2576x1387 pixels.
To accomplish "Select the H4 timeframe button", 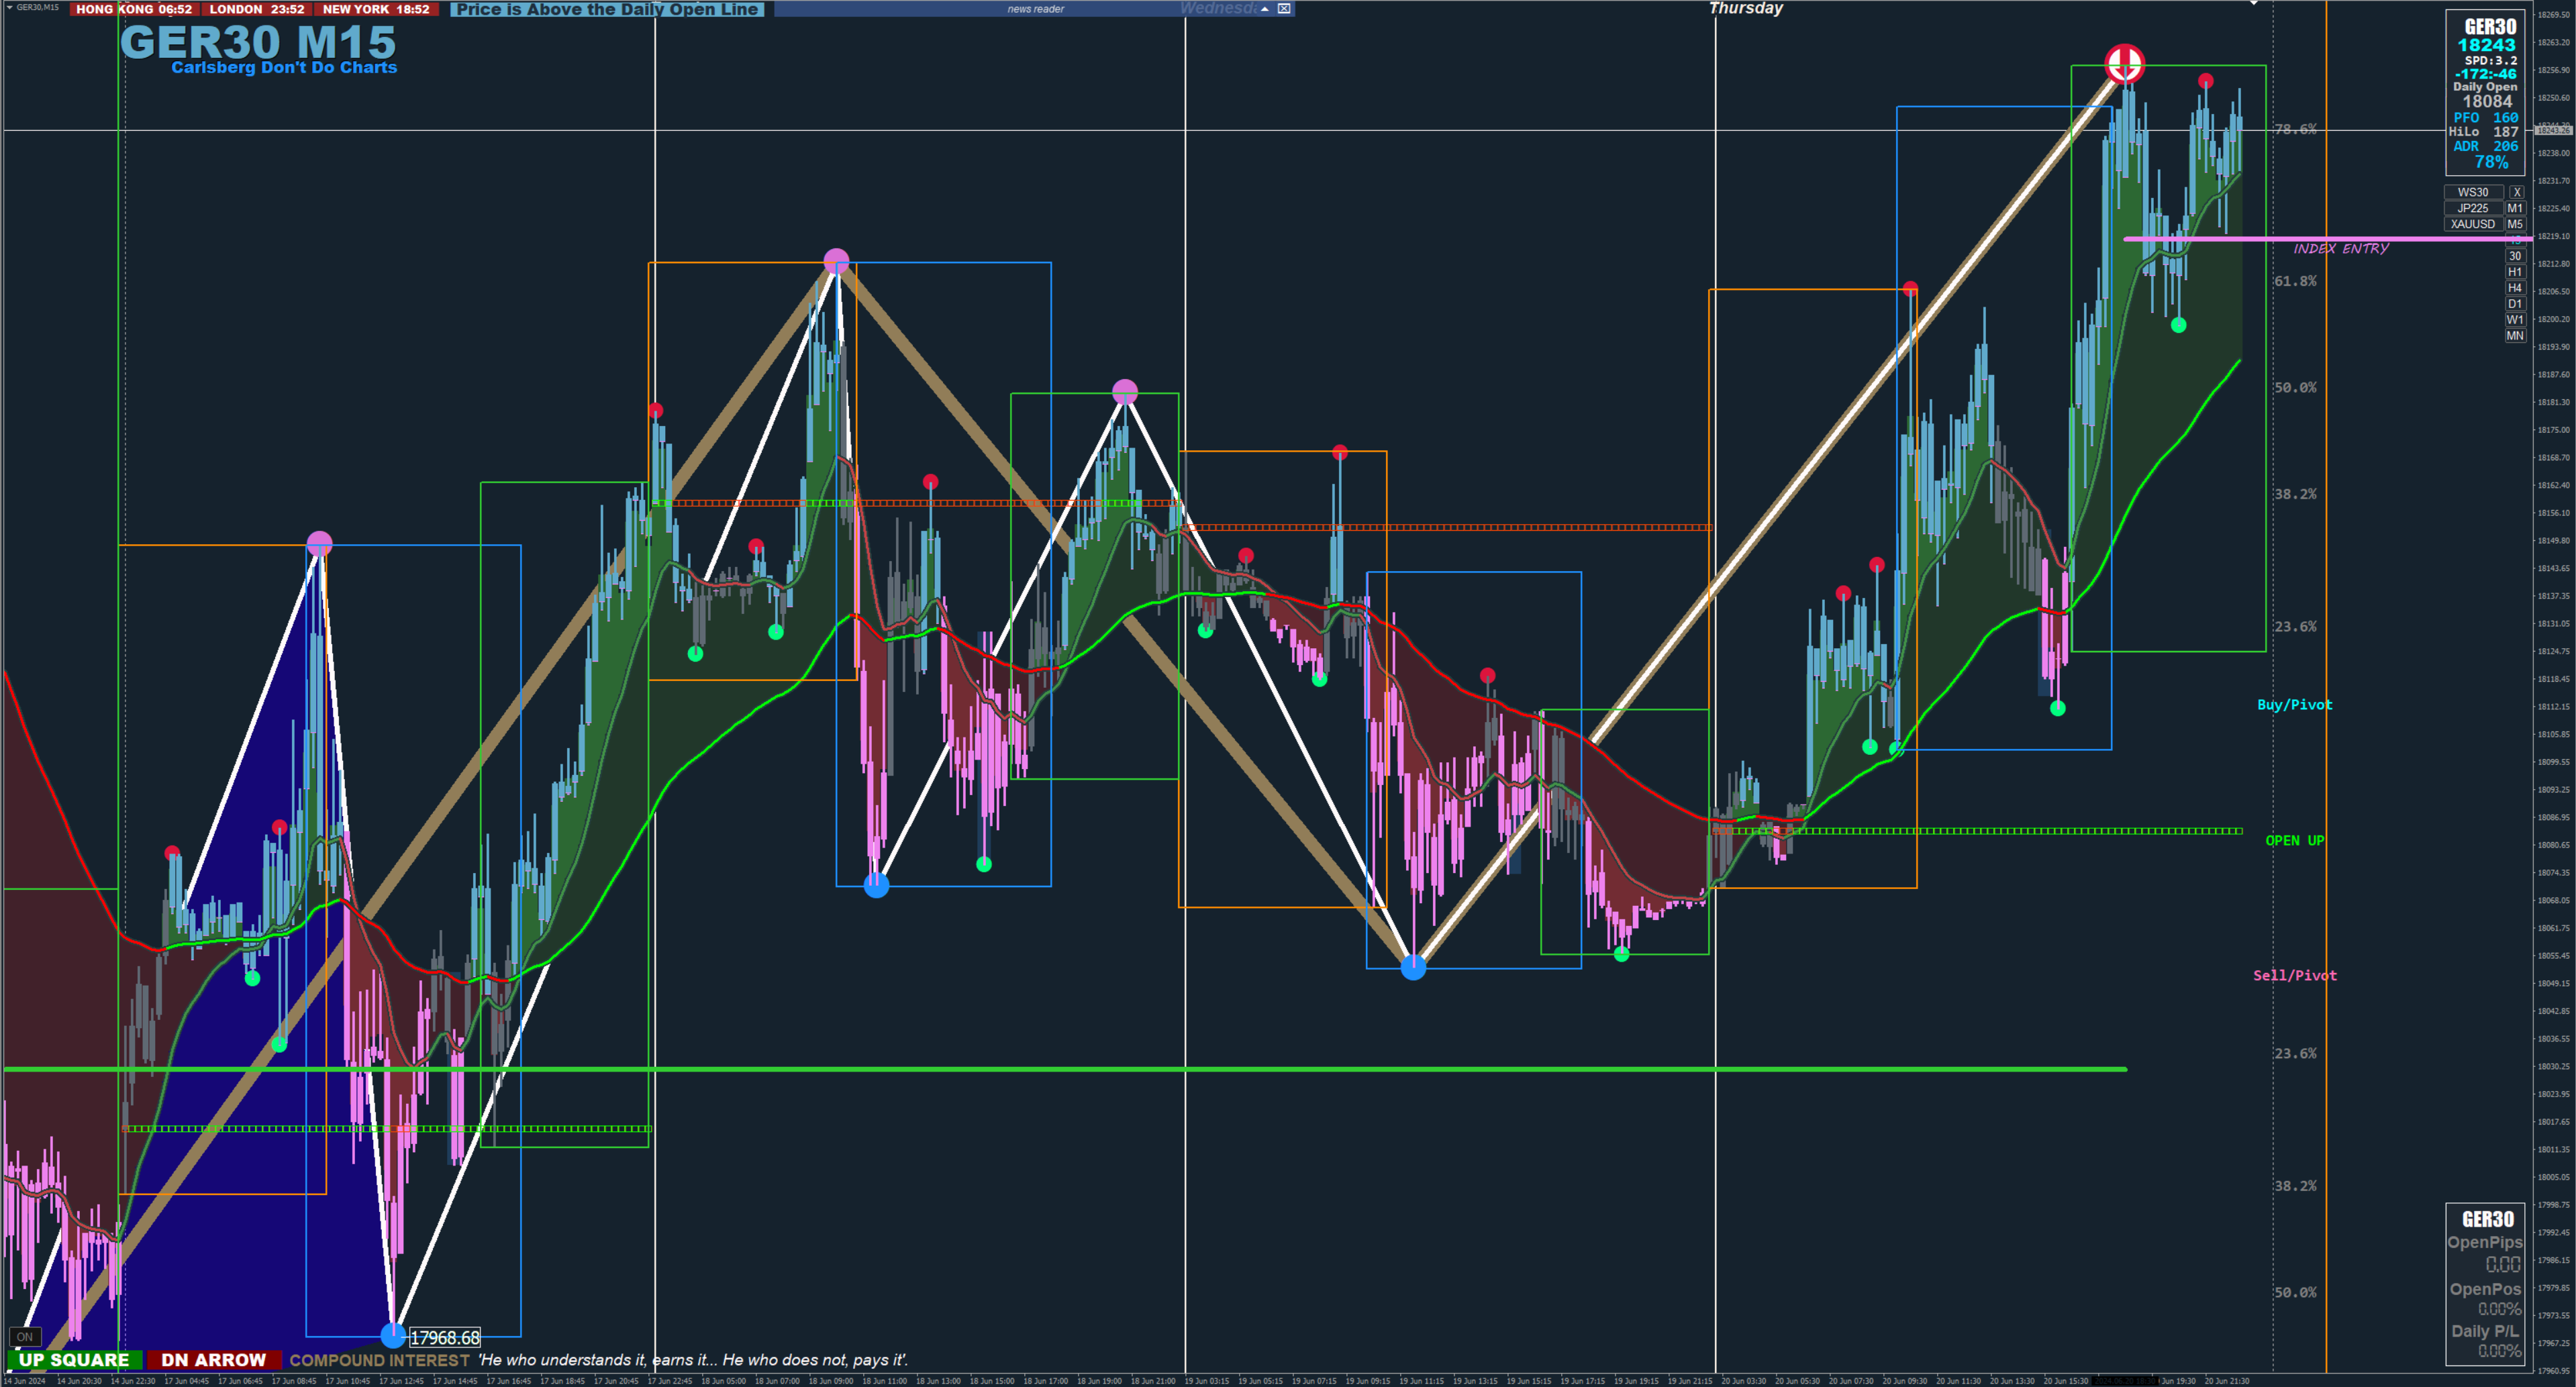I will (2515, 288).
